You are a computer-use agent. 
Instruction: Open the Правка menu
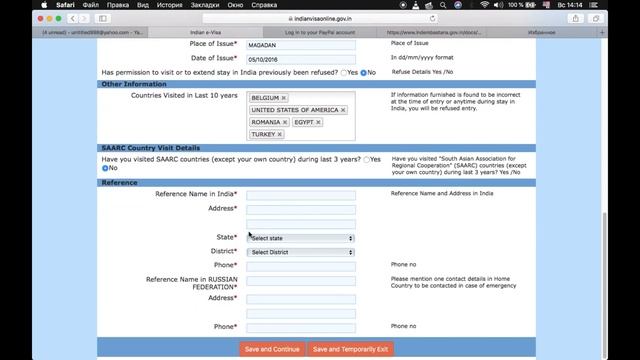click(x=118, y=5)
